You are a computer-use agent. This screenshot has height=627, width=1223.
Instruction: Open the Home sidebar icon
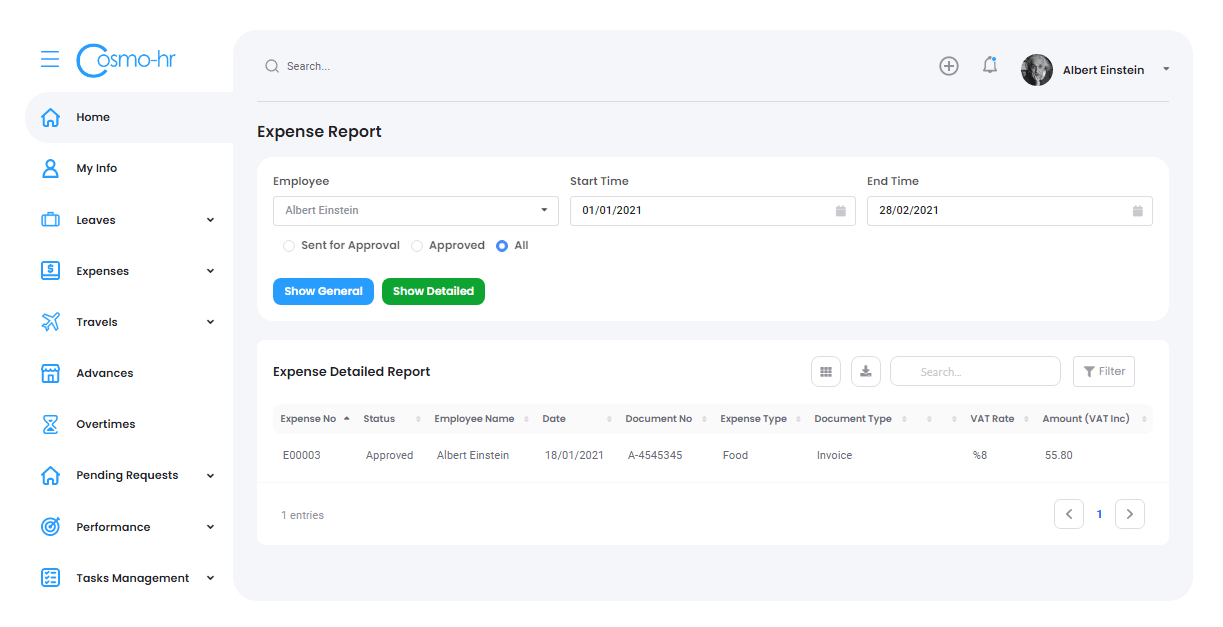pos(50,117)
